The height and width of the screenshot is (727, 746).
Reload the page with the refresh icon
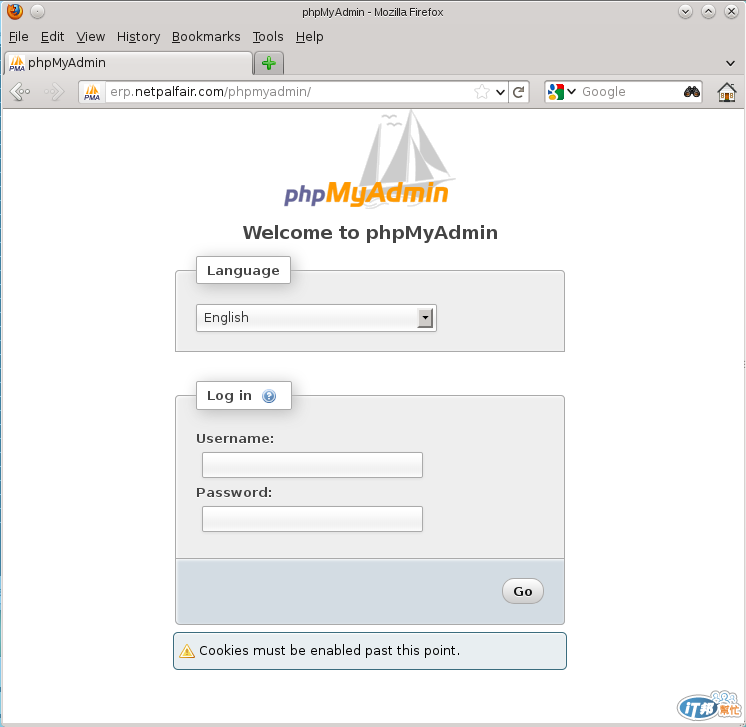519,91
